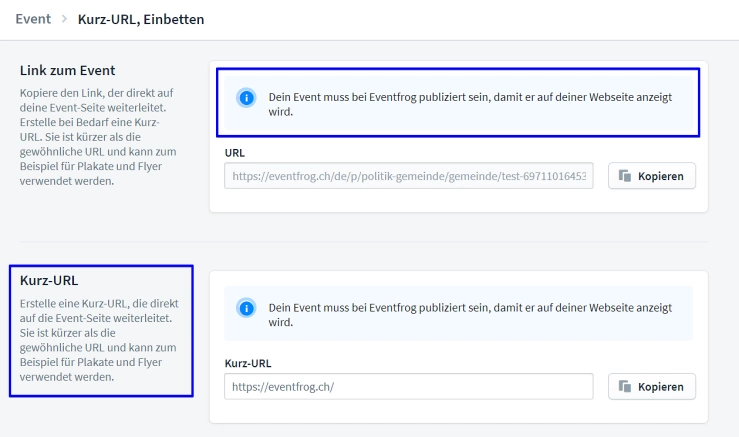The height and width of the screenshot is (437, 739).
Task: Click the description text under 'Link zum Event'
Action: pos(98,137)
